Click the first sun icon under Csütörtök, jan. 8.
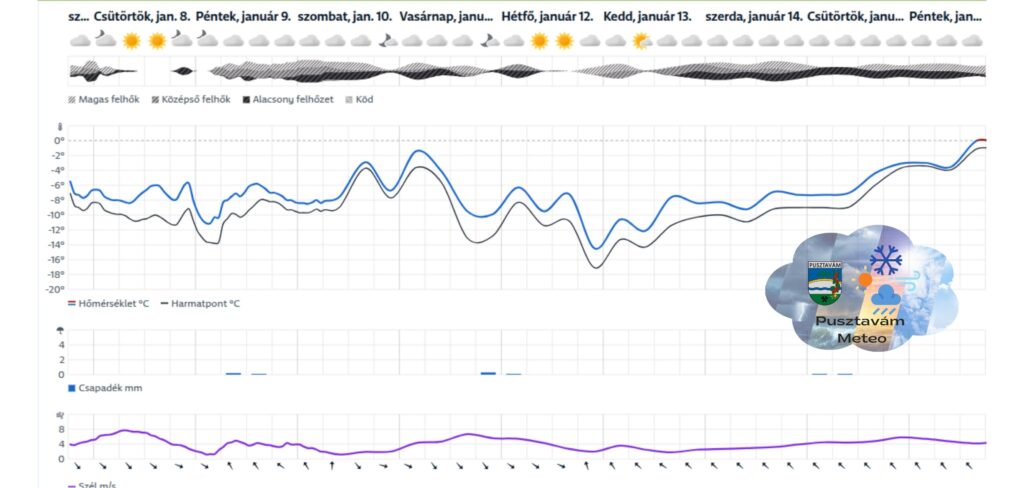The height and width of the screenshot is (488, 1024). tap(131, 41)
